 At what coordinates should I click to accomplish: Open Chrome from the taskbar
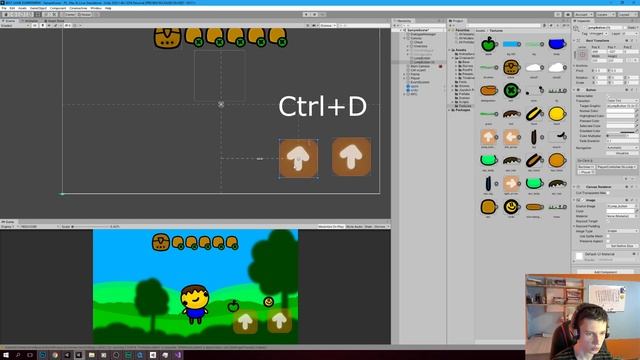(x=55, y=355)
